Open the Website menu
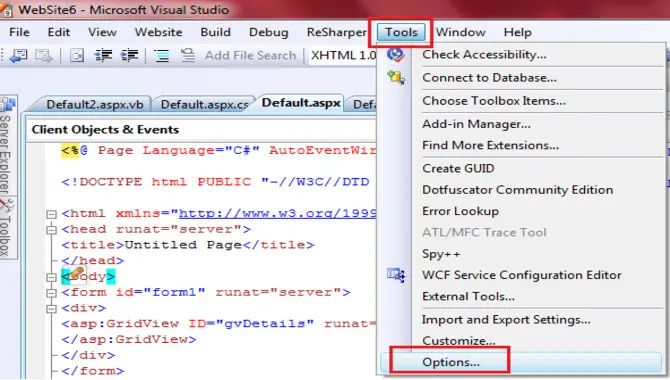Image resolution: width=670 pixels, height=380 pixels. point(159,32)
